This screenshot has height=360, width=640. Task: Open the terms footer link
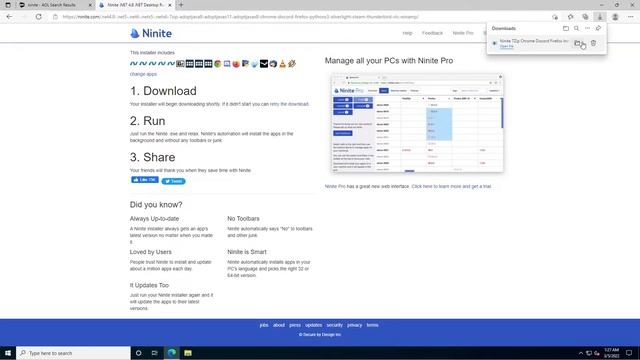coord(372,325)
